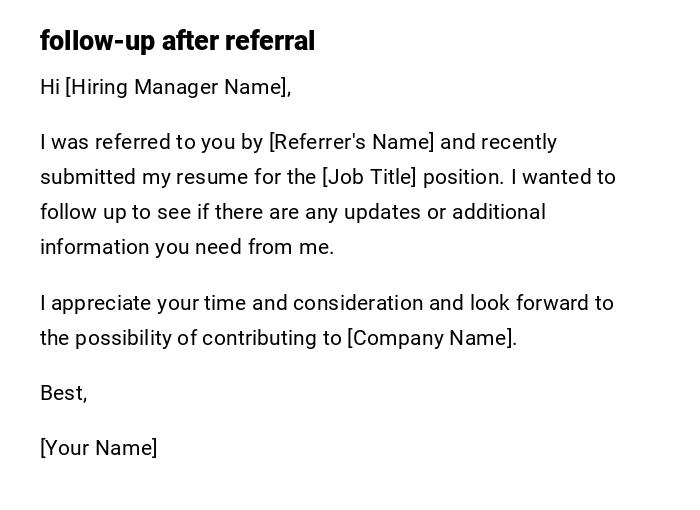Click the phrase 'I wanted to'
700x510 pixels.
[563, 177]
